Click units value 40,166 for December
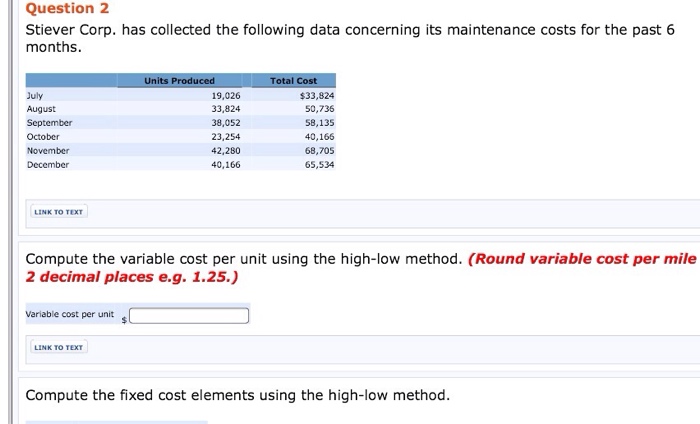 [x=226, y=165]
